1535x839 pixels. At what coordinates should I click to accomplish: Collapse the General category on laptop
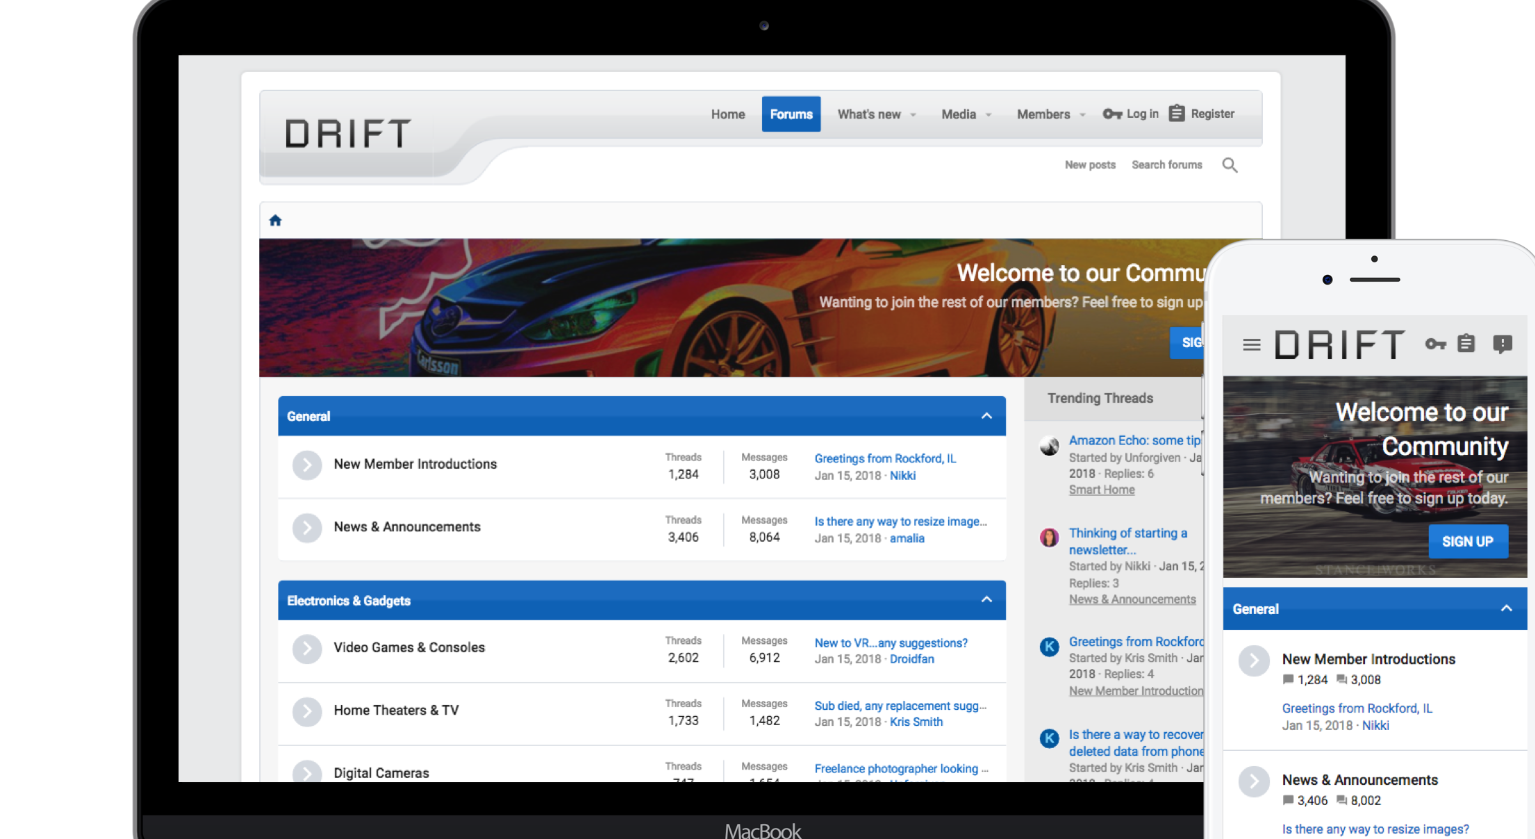pyautogui.click(x=987, y=416)
